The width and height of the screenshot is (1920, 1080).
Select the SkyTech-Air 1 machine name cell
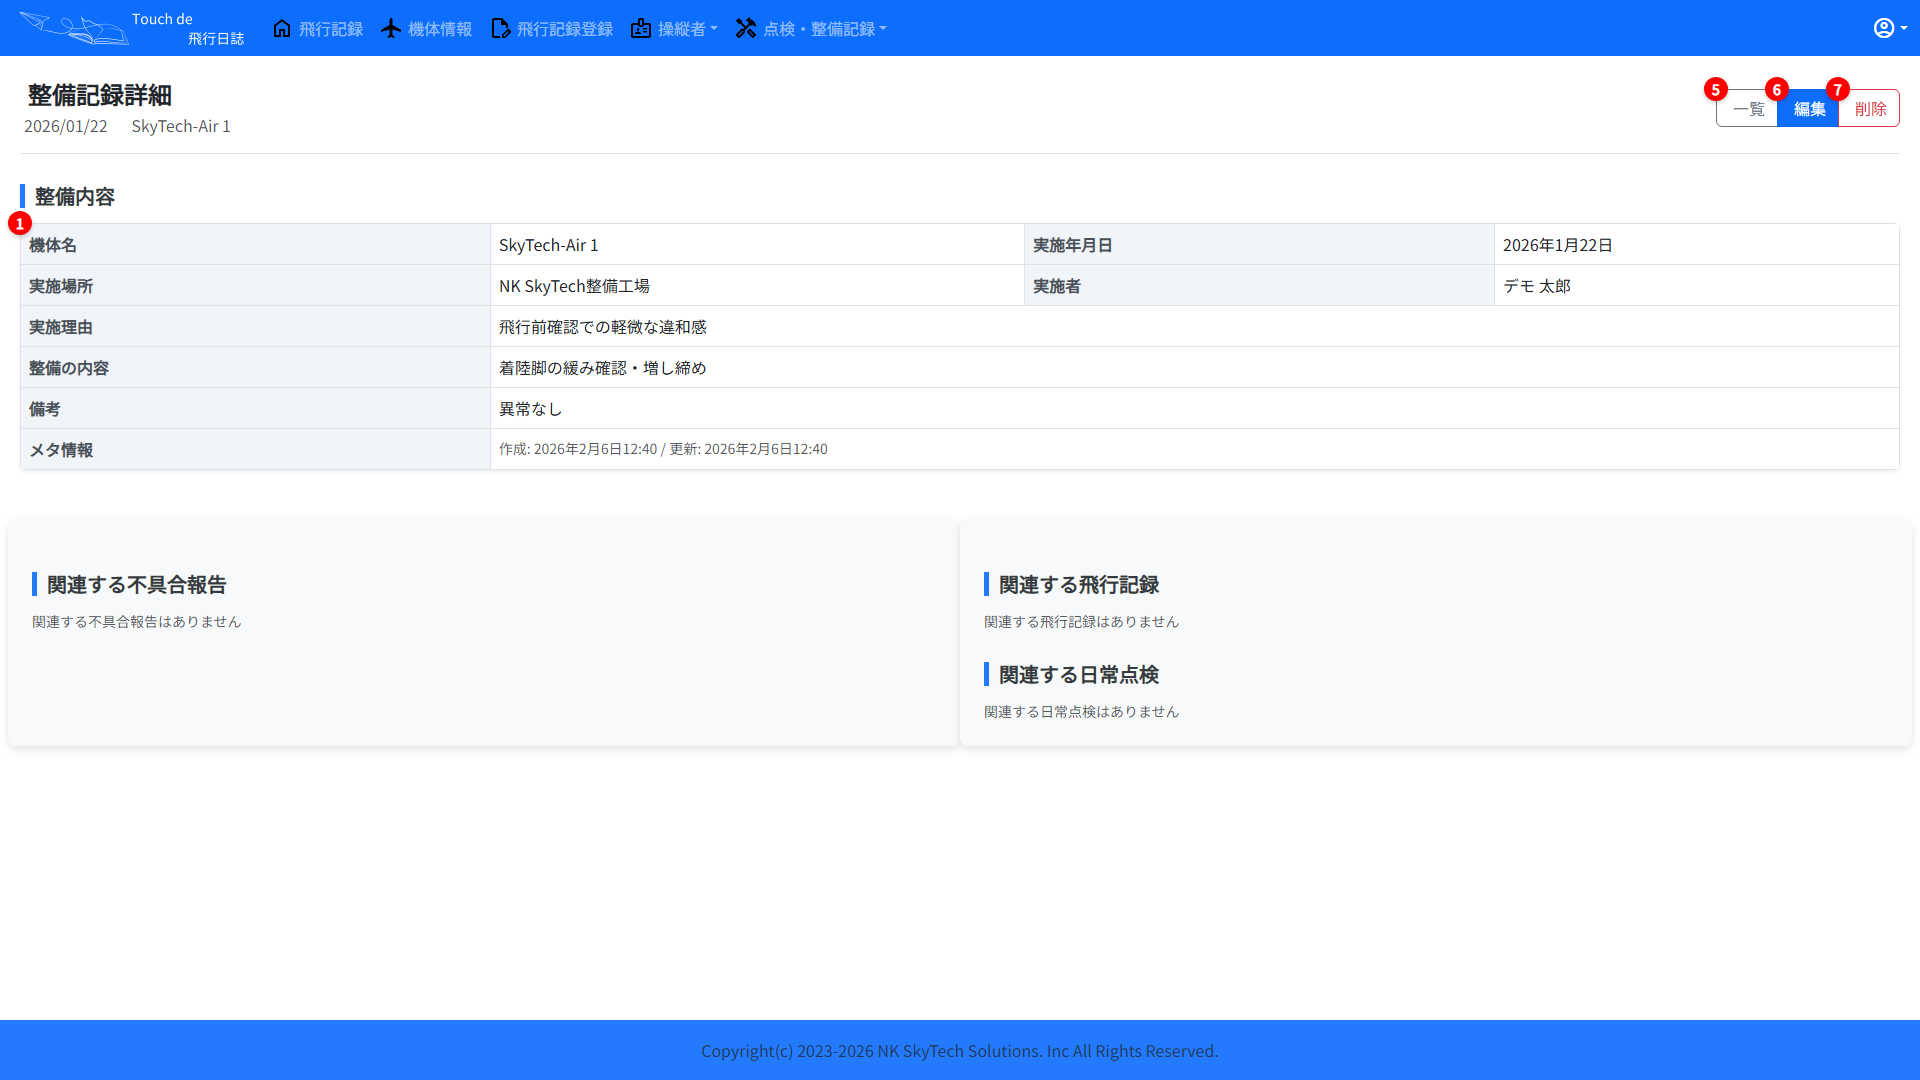click(x=548, y=244)
